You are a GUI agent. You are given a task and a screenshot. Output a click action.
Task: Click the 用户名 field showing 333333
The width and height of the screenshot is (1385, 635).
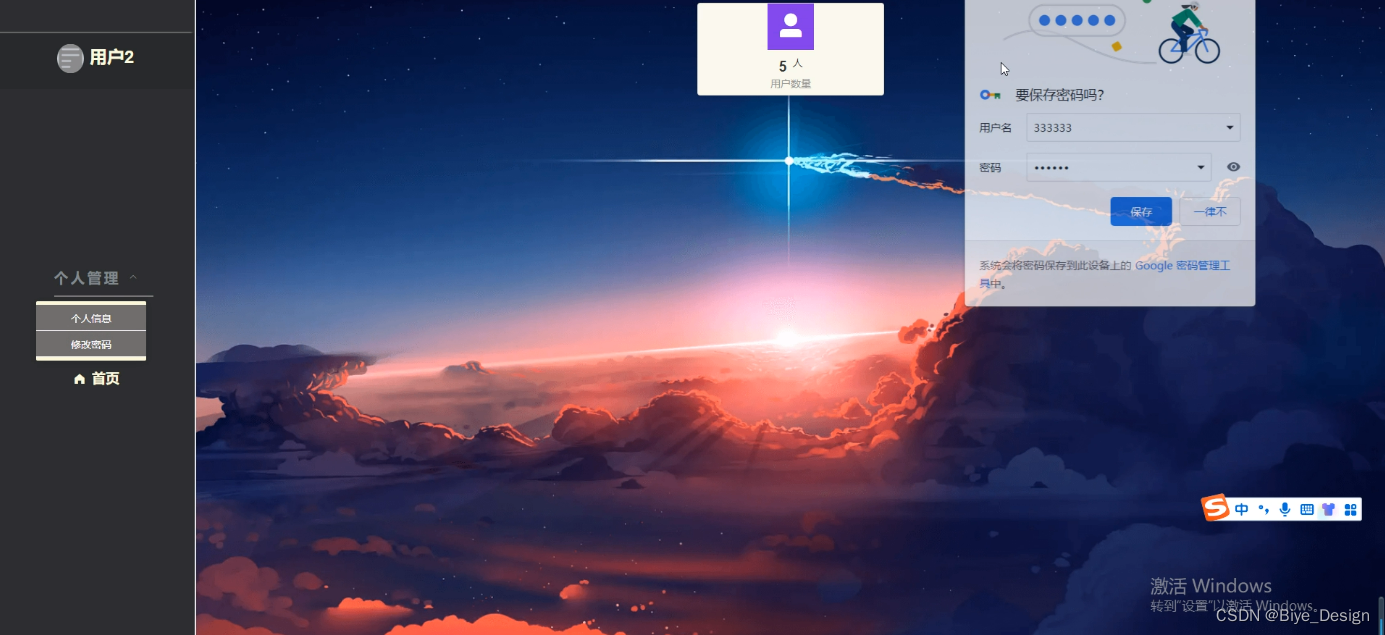tap(1133, 128)
